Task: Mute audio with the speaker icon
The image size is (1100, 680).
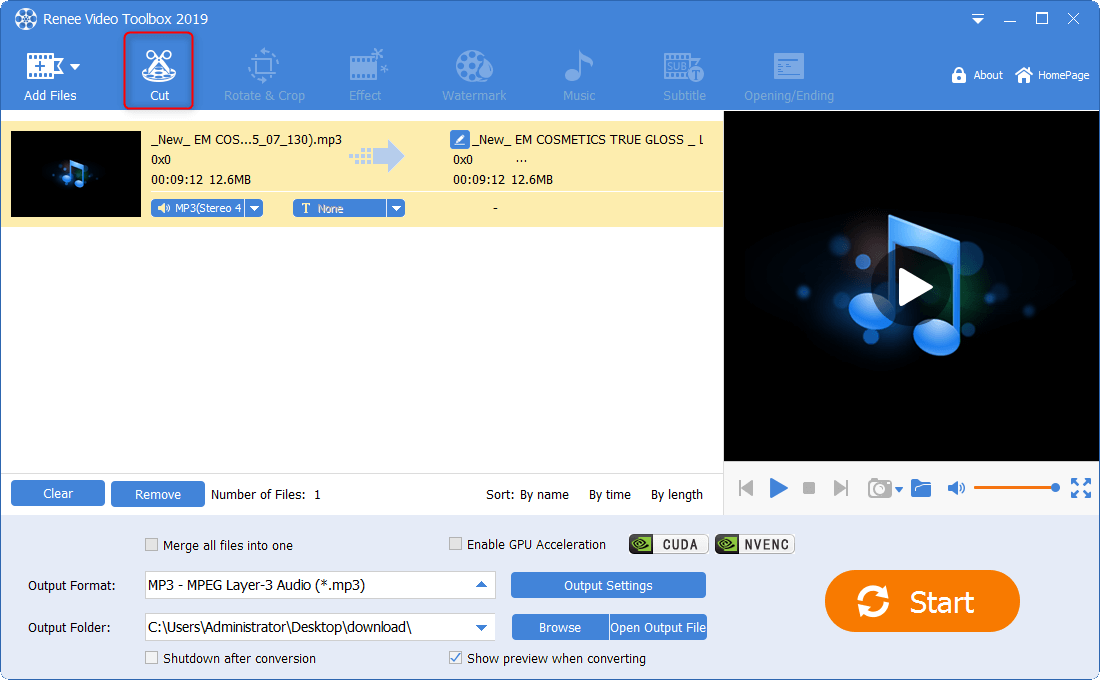Action: [x=956, y=488]
